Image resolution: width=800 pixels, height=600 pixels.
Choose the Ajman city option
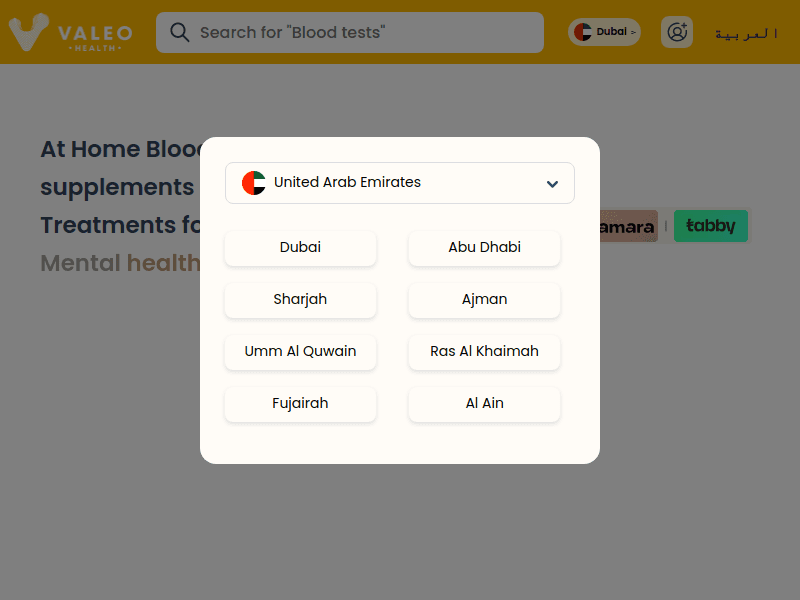pyautogui.click(x=484, y=300)
